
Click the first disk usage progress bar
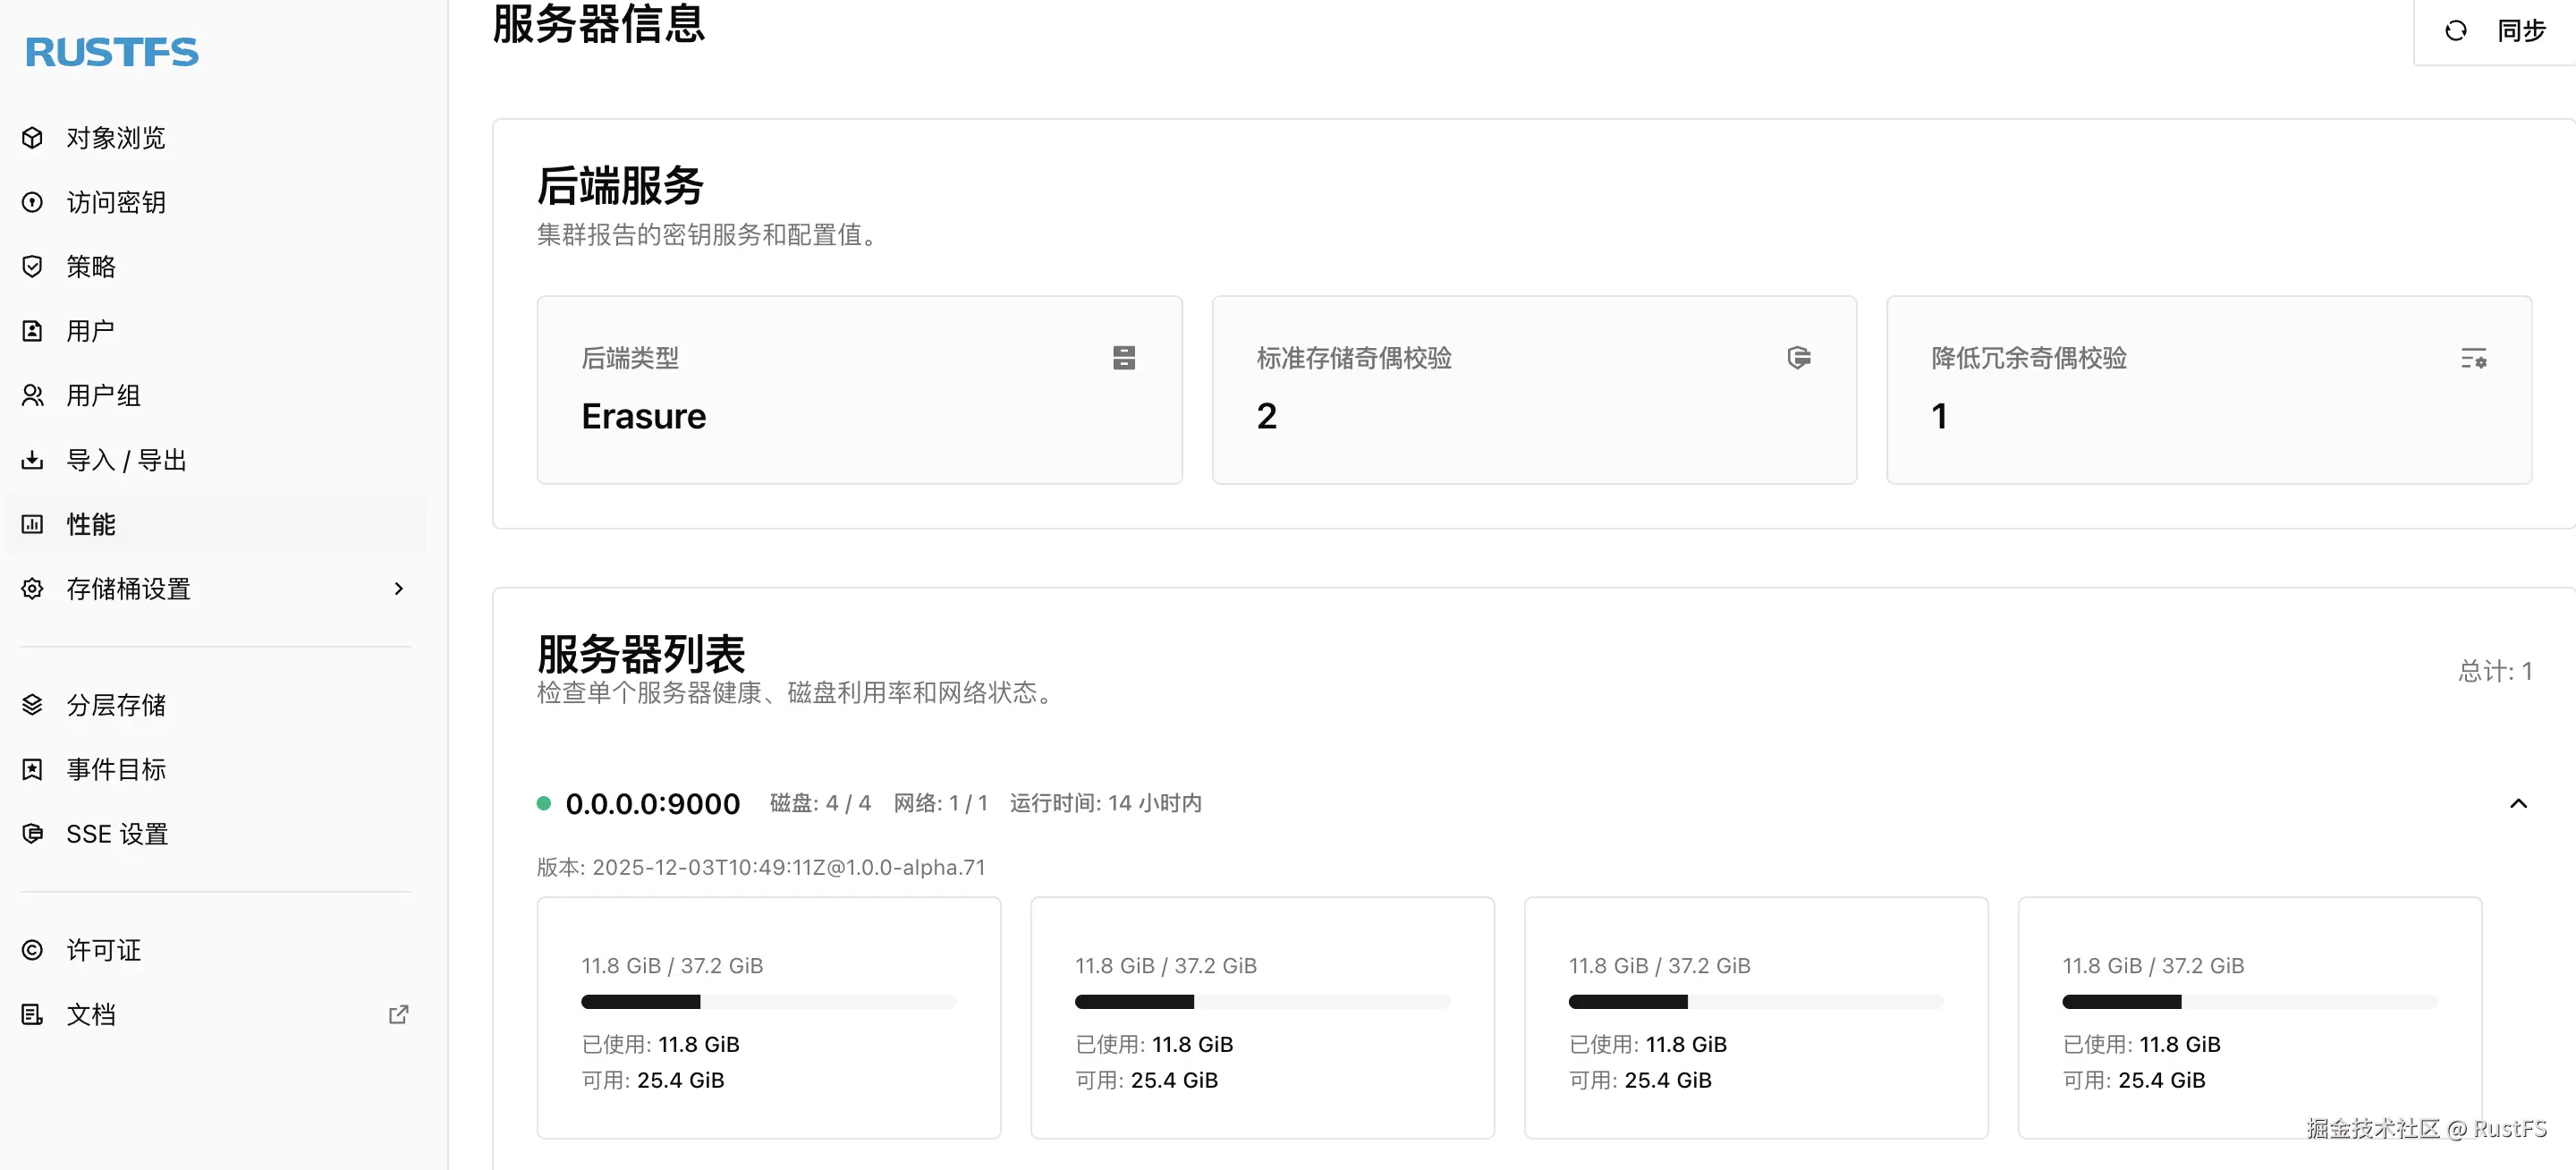pos(768,1001)
